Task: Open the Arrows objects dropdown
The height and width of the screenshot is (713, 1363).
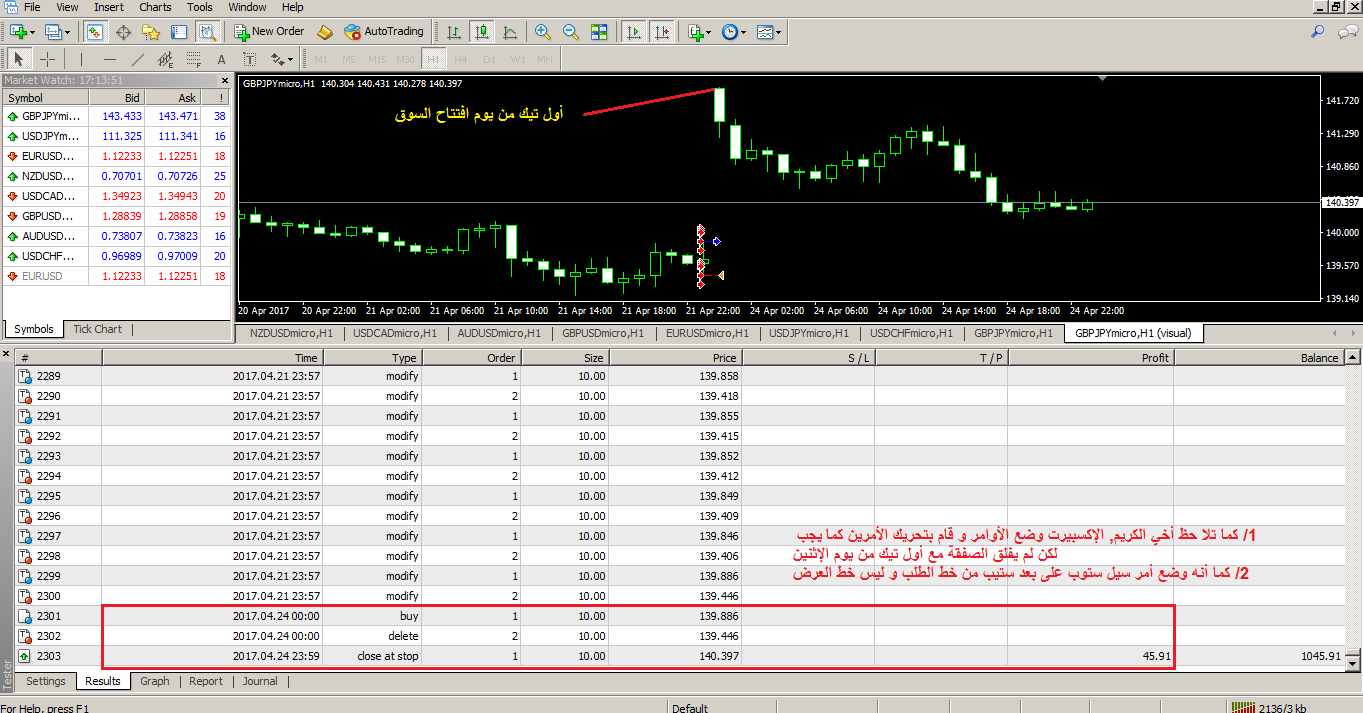Action: [x=282, y=59]
